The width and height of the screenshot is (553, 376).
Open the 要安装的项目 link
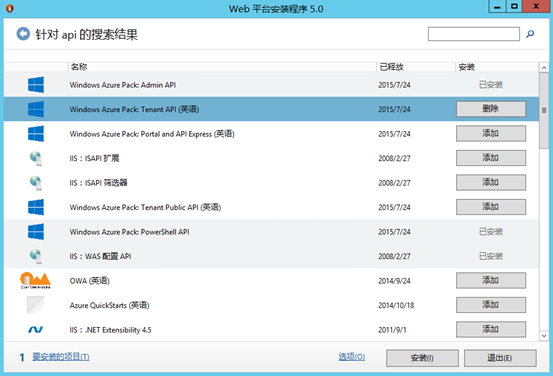pyautogui.click(x=61, y=357)
